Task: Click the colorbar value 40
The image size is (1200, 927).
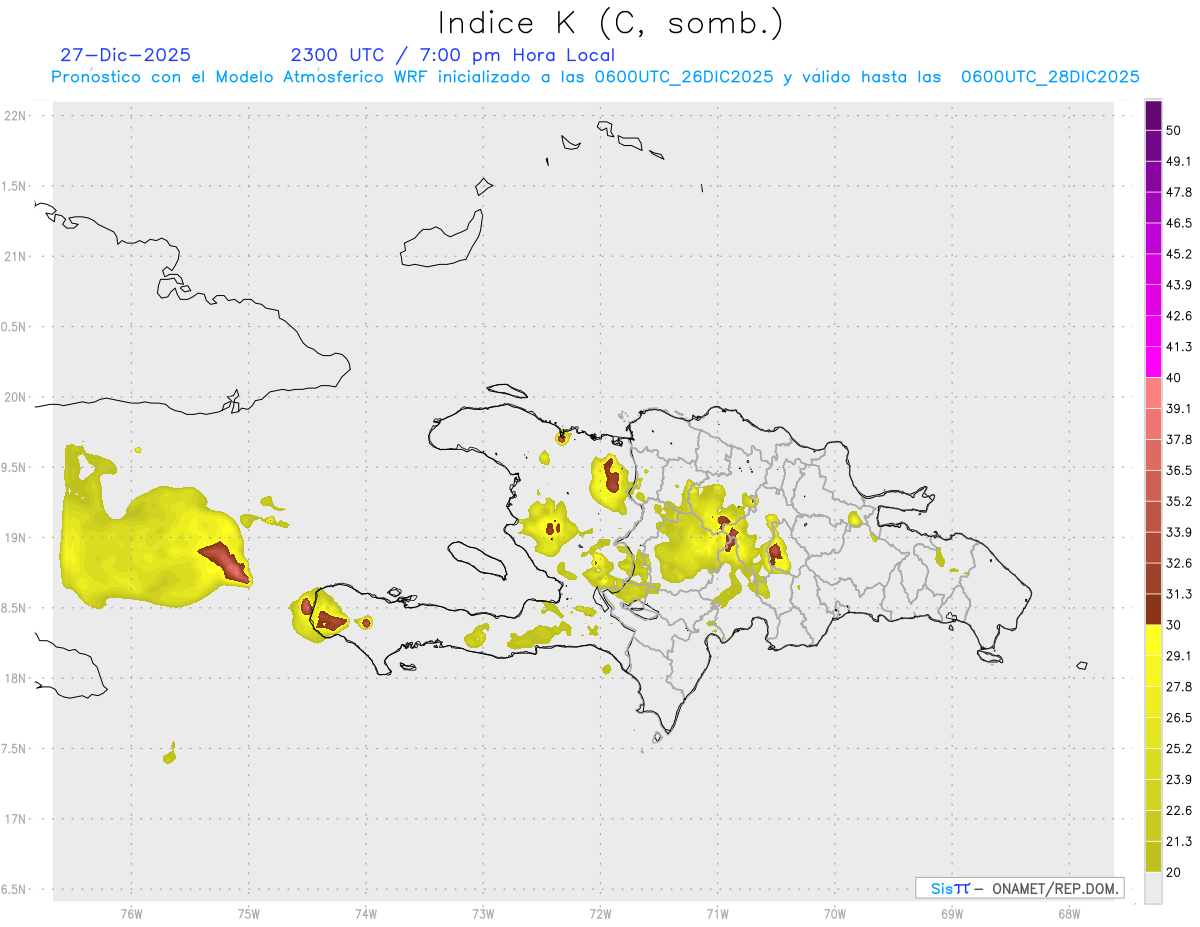Action: tap(1174, 378)
